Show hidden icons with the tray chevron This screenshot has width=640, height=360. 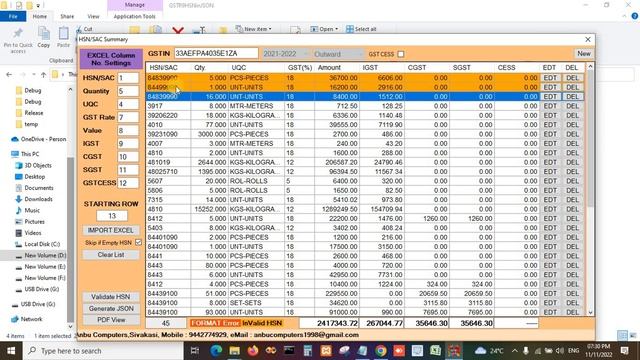[514, 351]
